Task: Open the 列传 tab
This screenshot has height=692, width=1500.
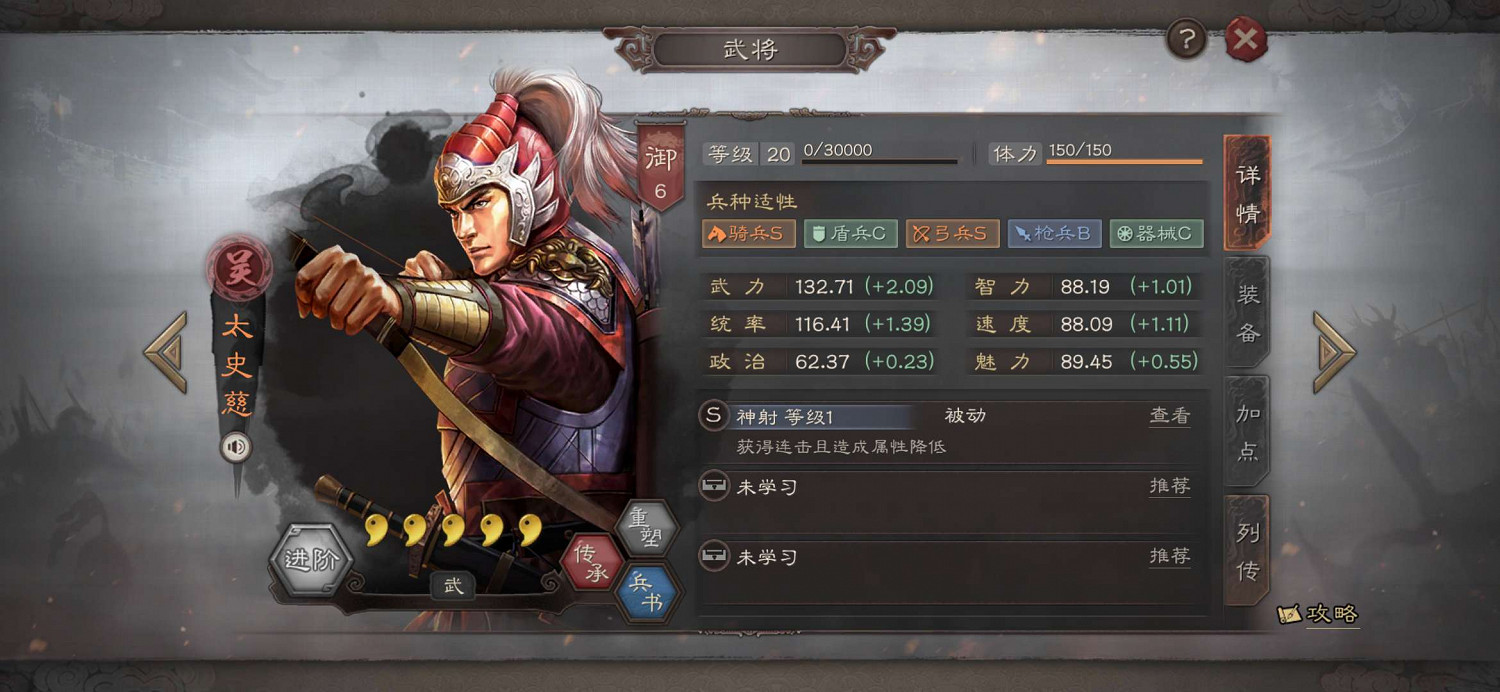Action: tap(1247, 551)
